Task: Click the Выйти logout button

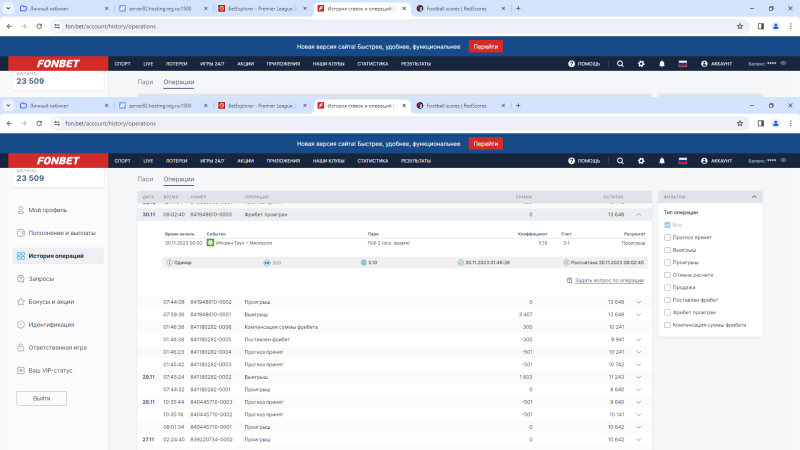Action: [42, 398]
